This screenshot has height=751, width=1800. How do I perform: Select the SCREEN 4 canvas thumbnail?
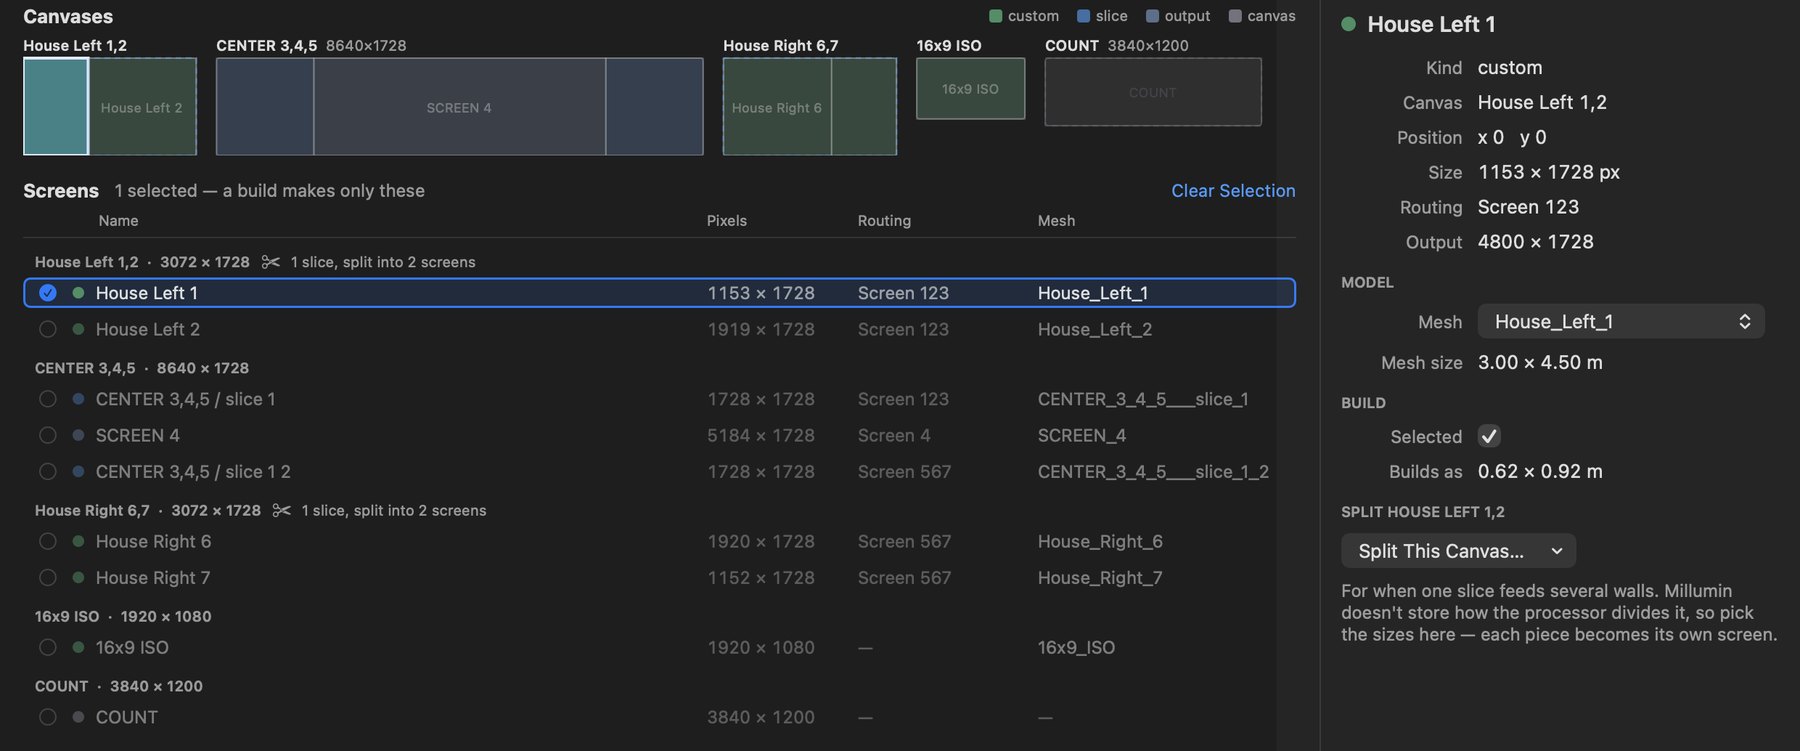pos(459,106)
